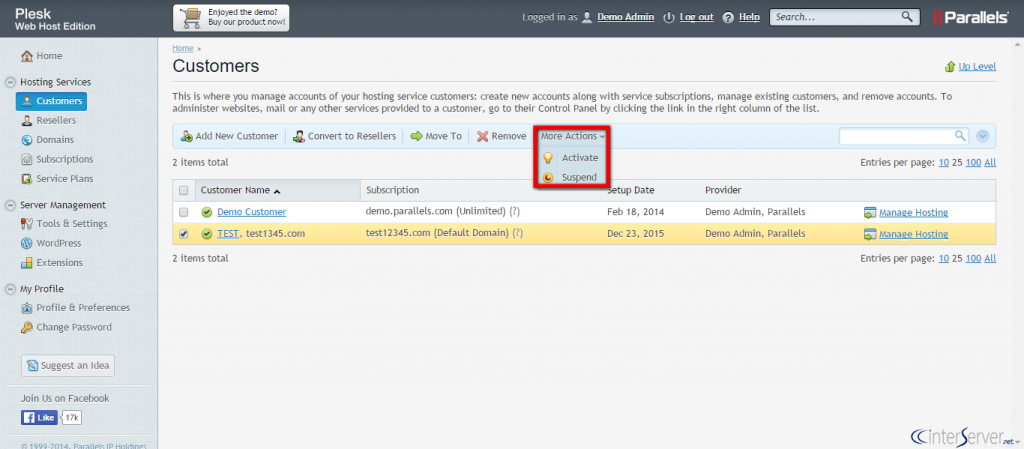Image resolution: width=1024 pixels, height=449 pixels.
Task: Click the Add New Customer icon
Action: [187, 136]
